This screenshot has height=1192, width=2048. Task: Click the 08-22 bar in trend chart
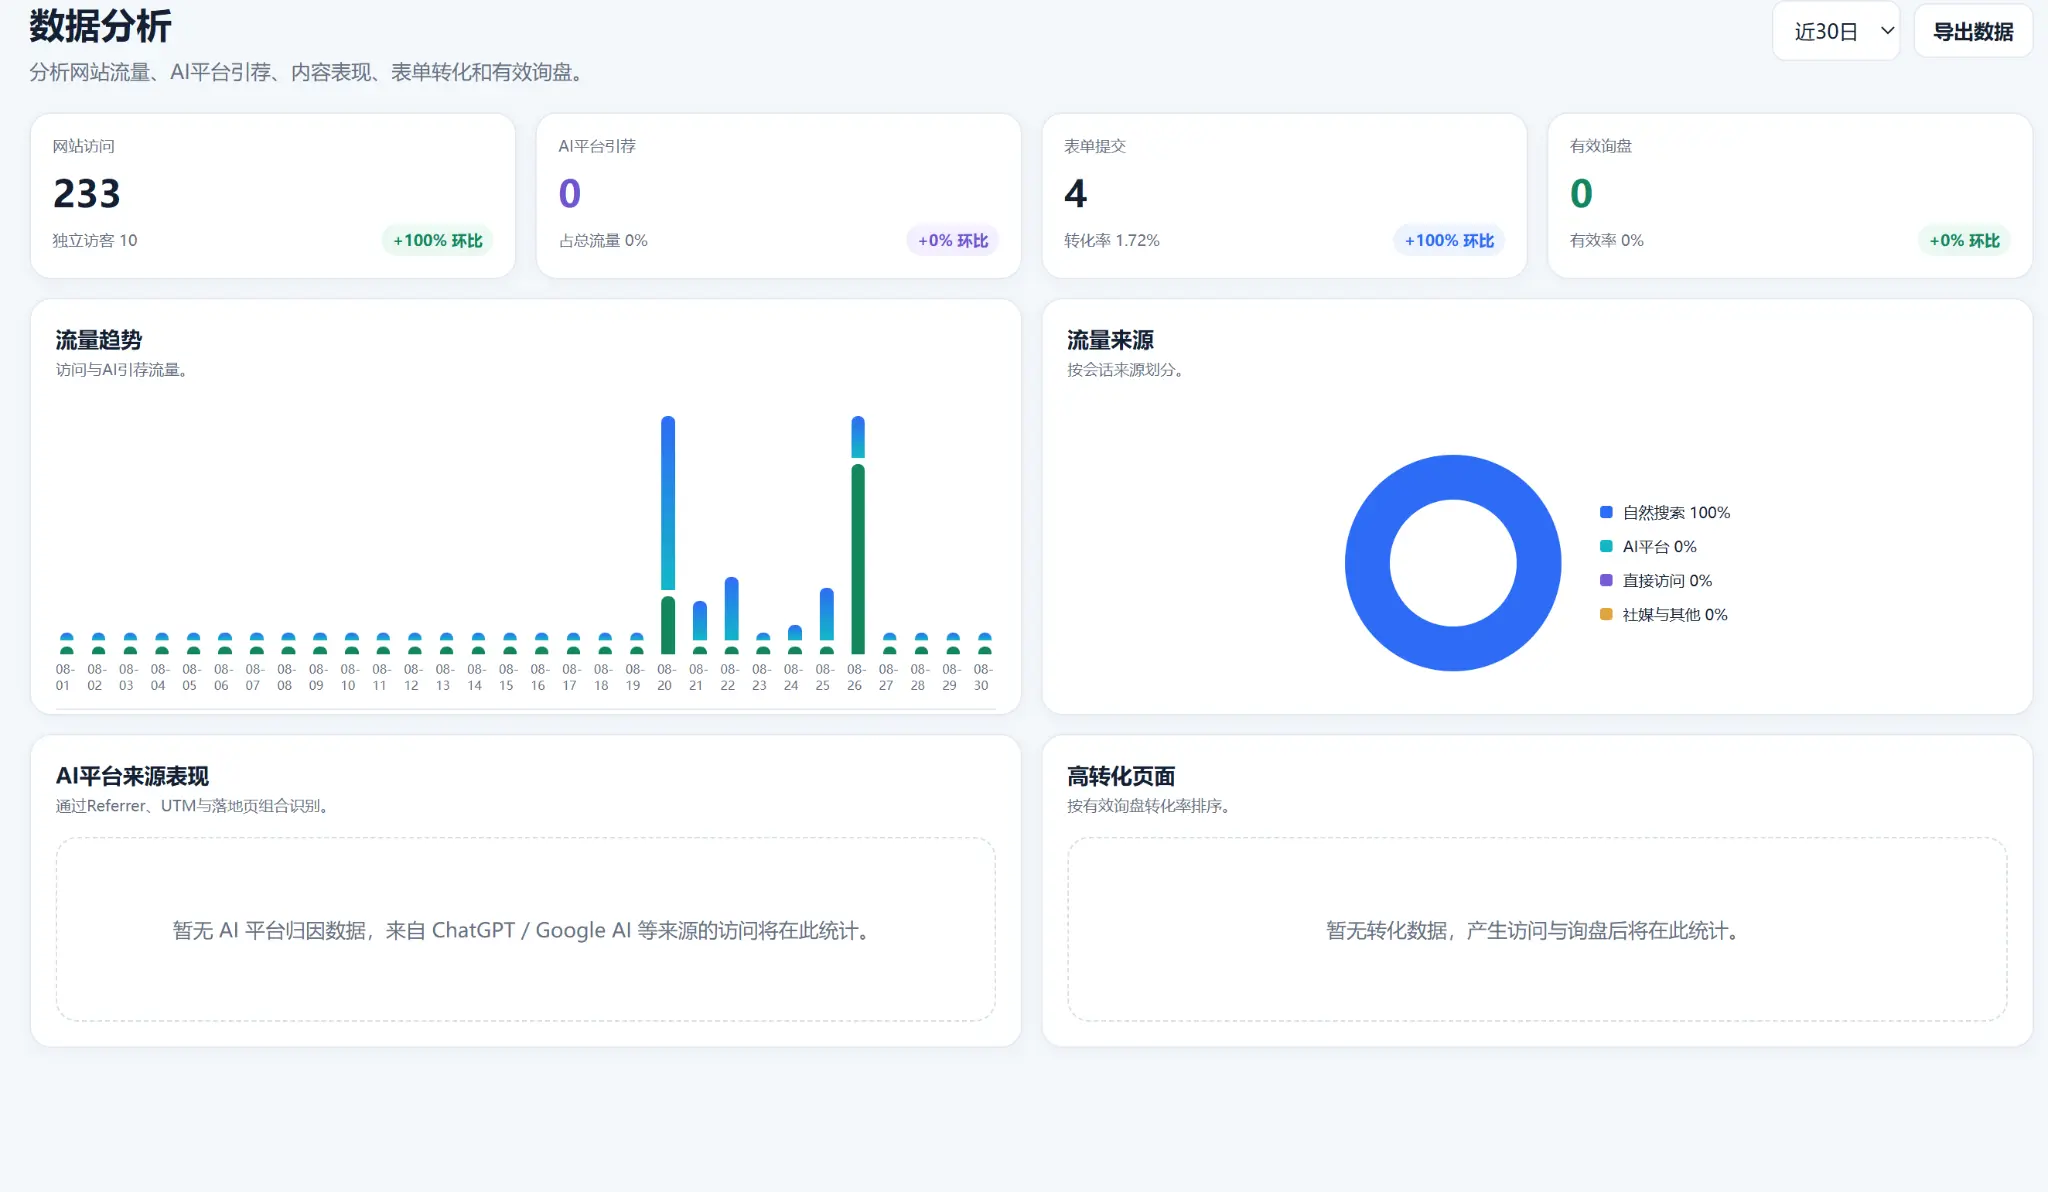point(731,608)
